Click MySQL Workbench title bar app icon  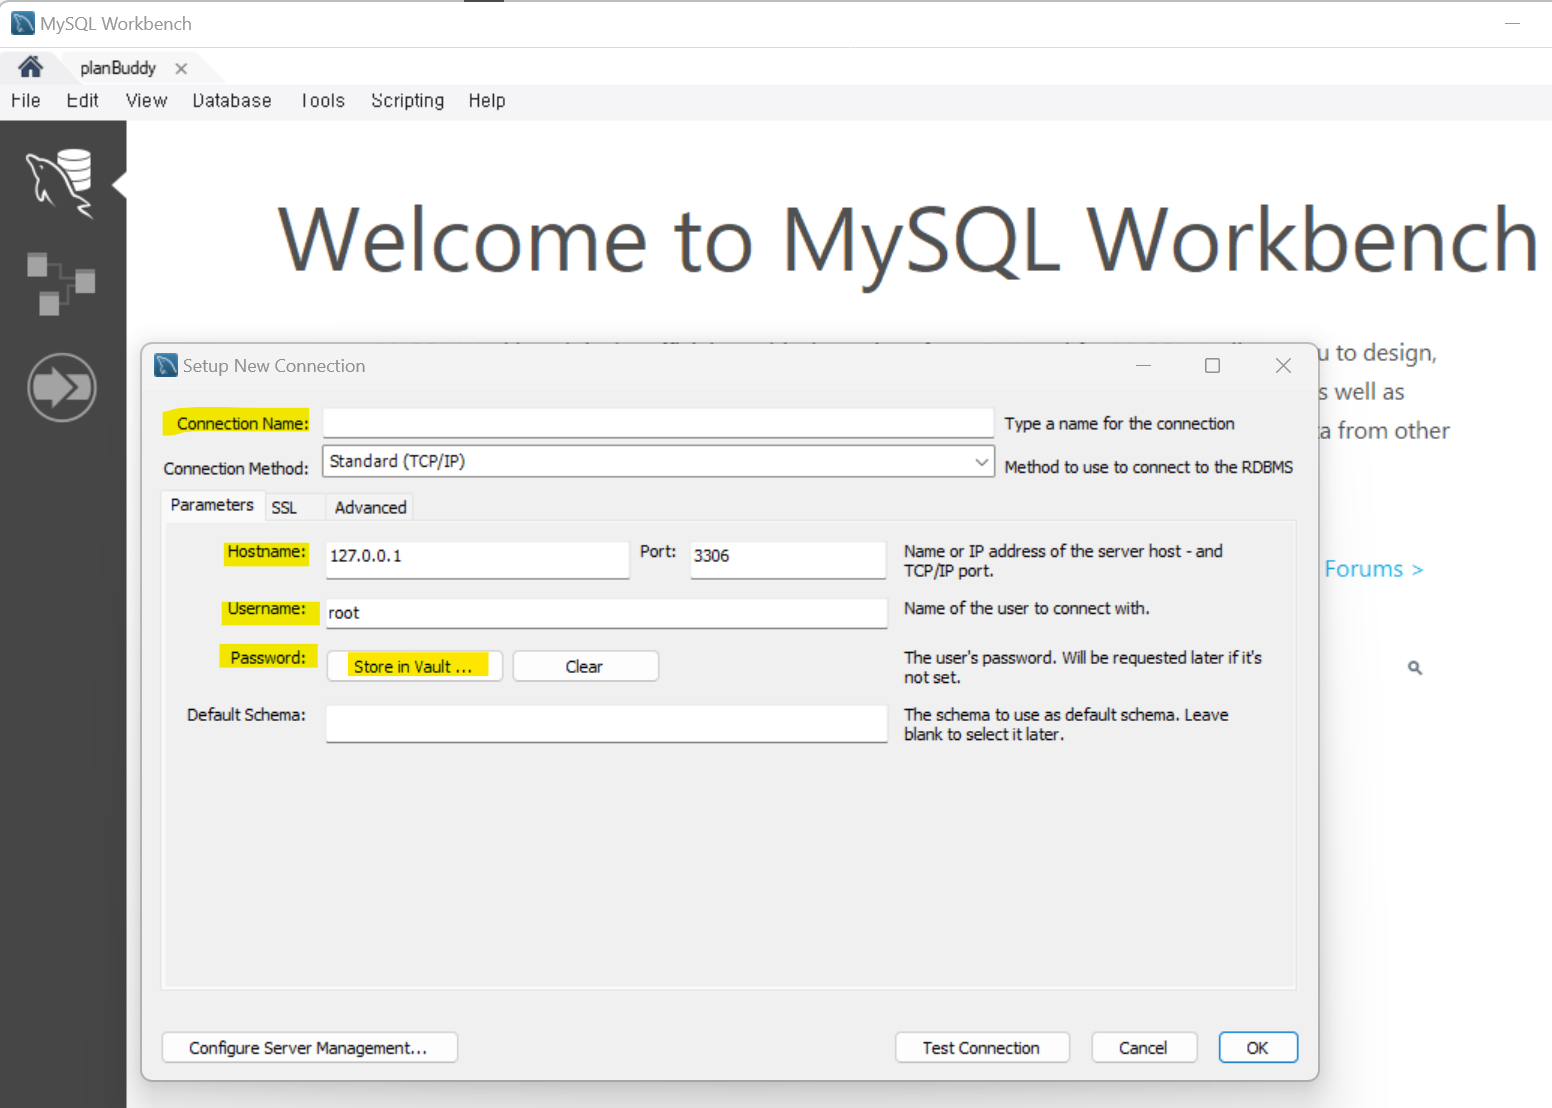pyautogui.click(x=23, y=23)
